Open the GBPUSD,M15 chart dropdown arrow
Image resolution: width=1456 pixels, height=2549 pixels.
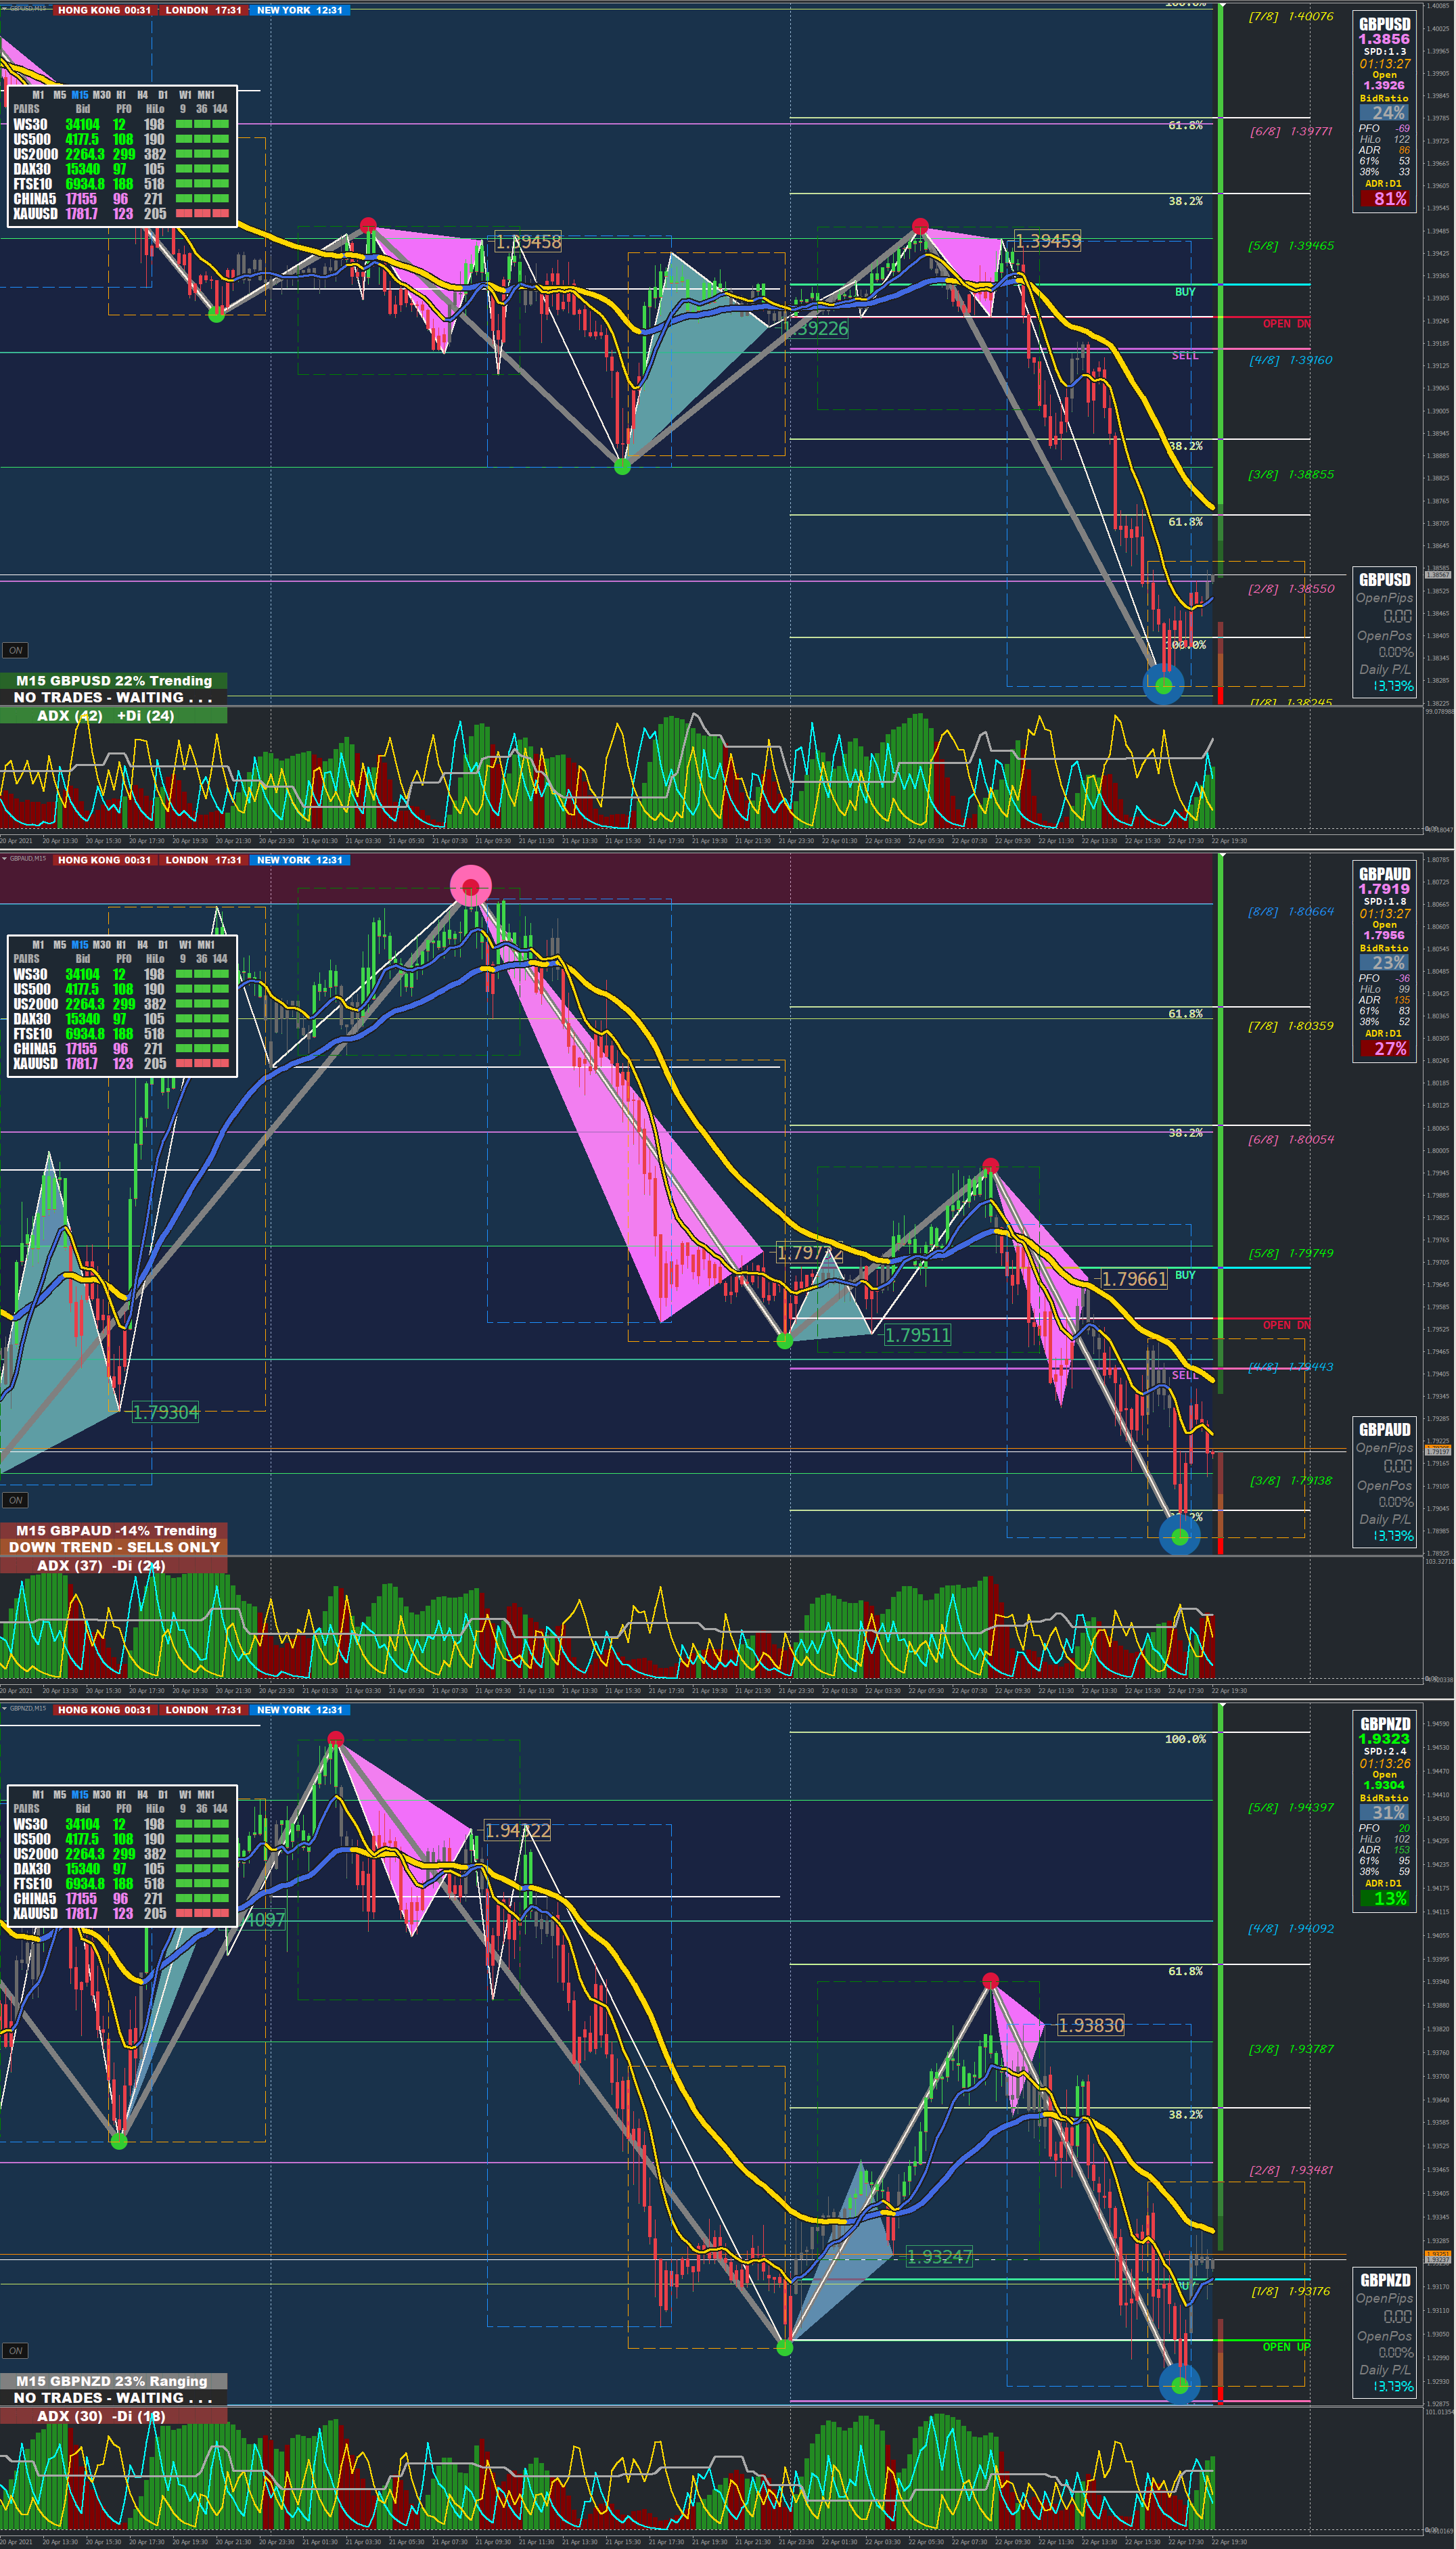[4, 8]
